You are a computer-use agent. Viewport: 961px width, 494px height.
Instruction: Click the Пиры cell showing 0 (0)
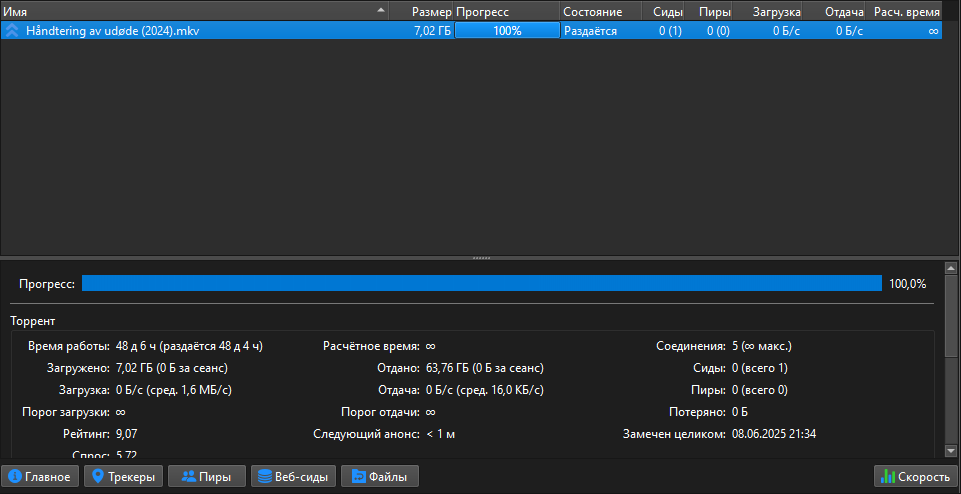tap(718, 31)
